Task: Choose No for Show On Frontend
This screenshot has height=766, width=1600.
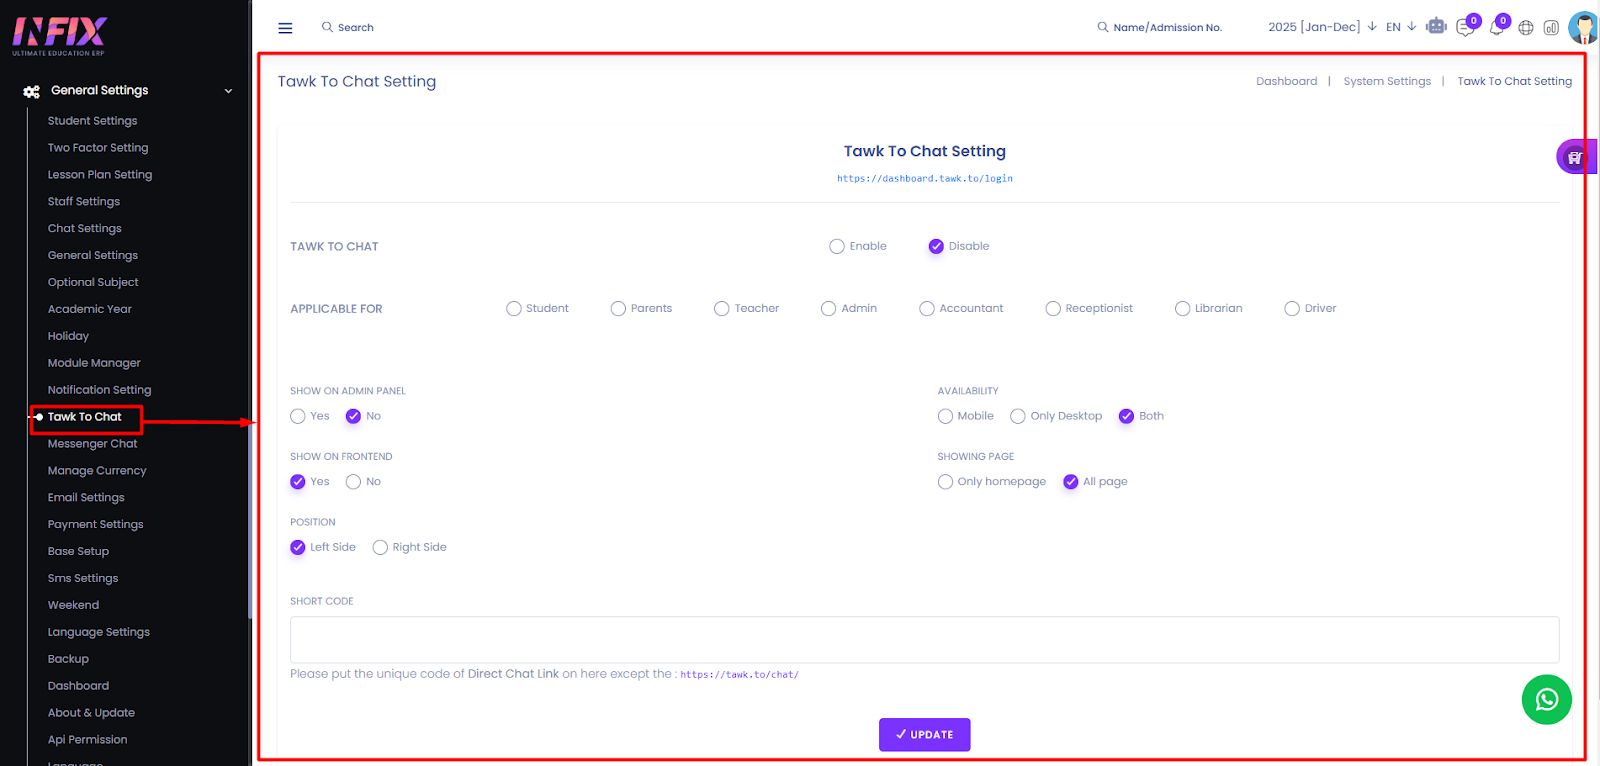Action: point(353,482)
